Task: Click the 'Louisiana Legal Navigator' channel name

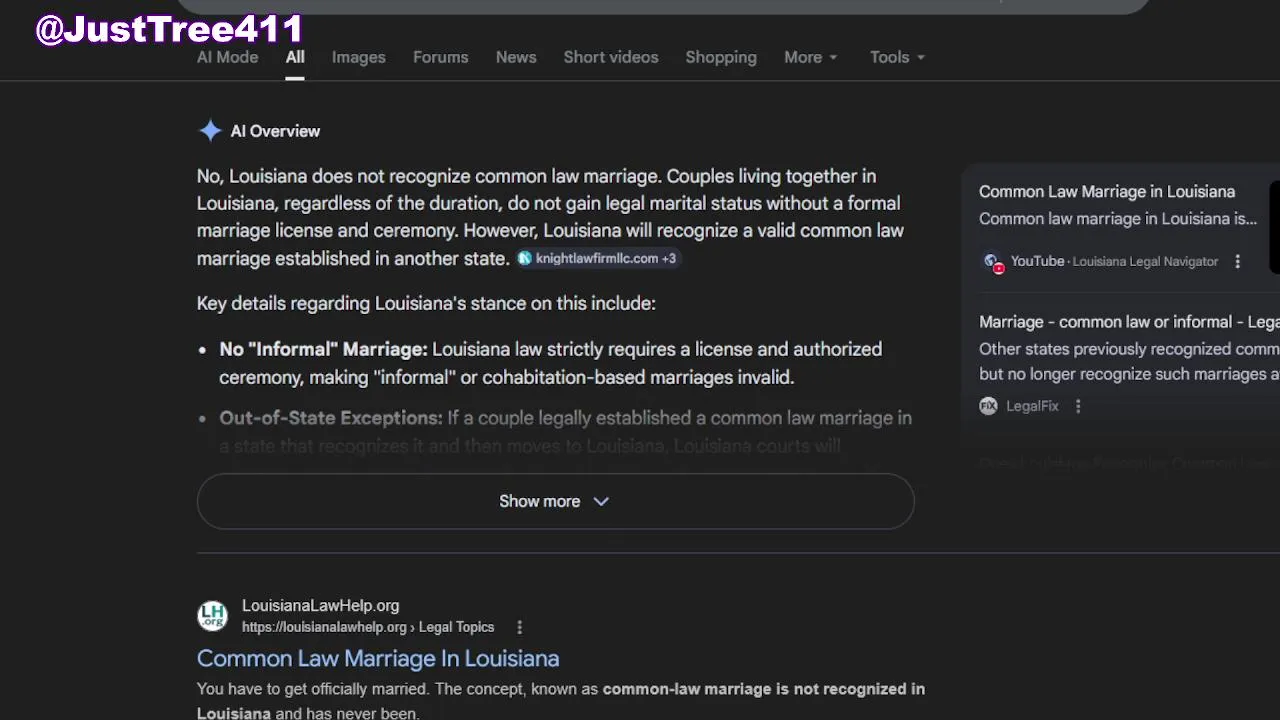Action: 1145,262
